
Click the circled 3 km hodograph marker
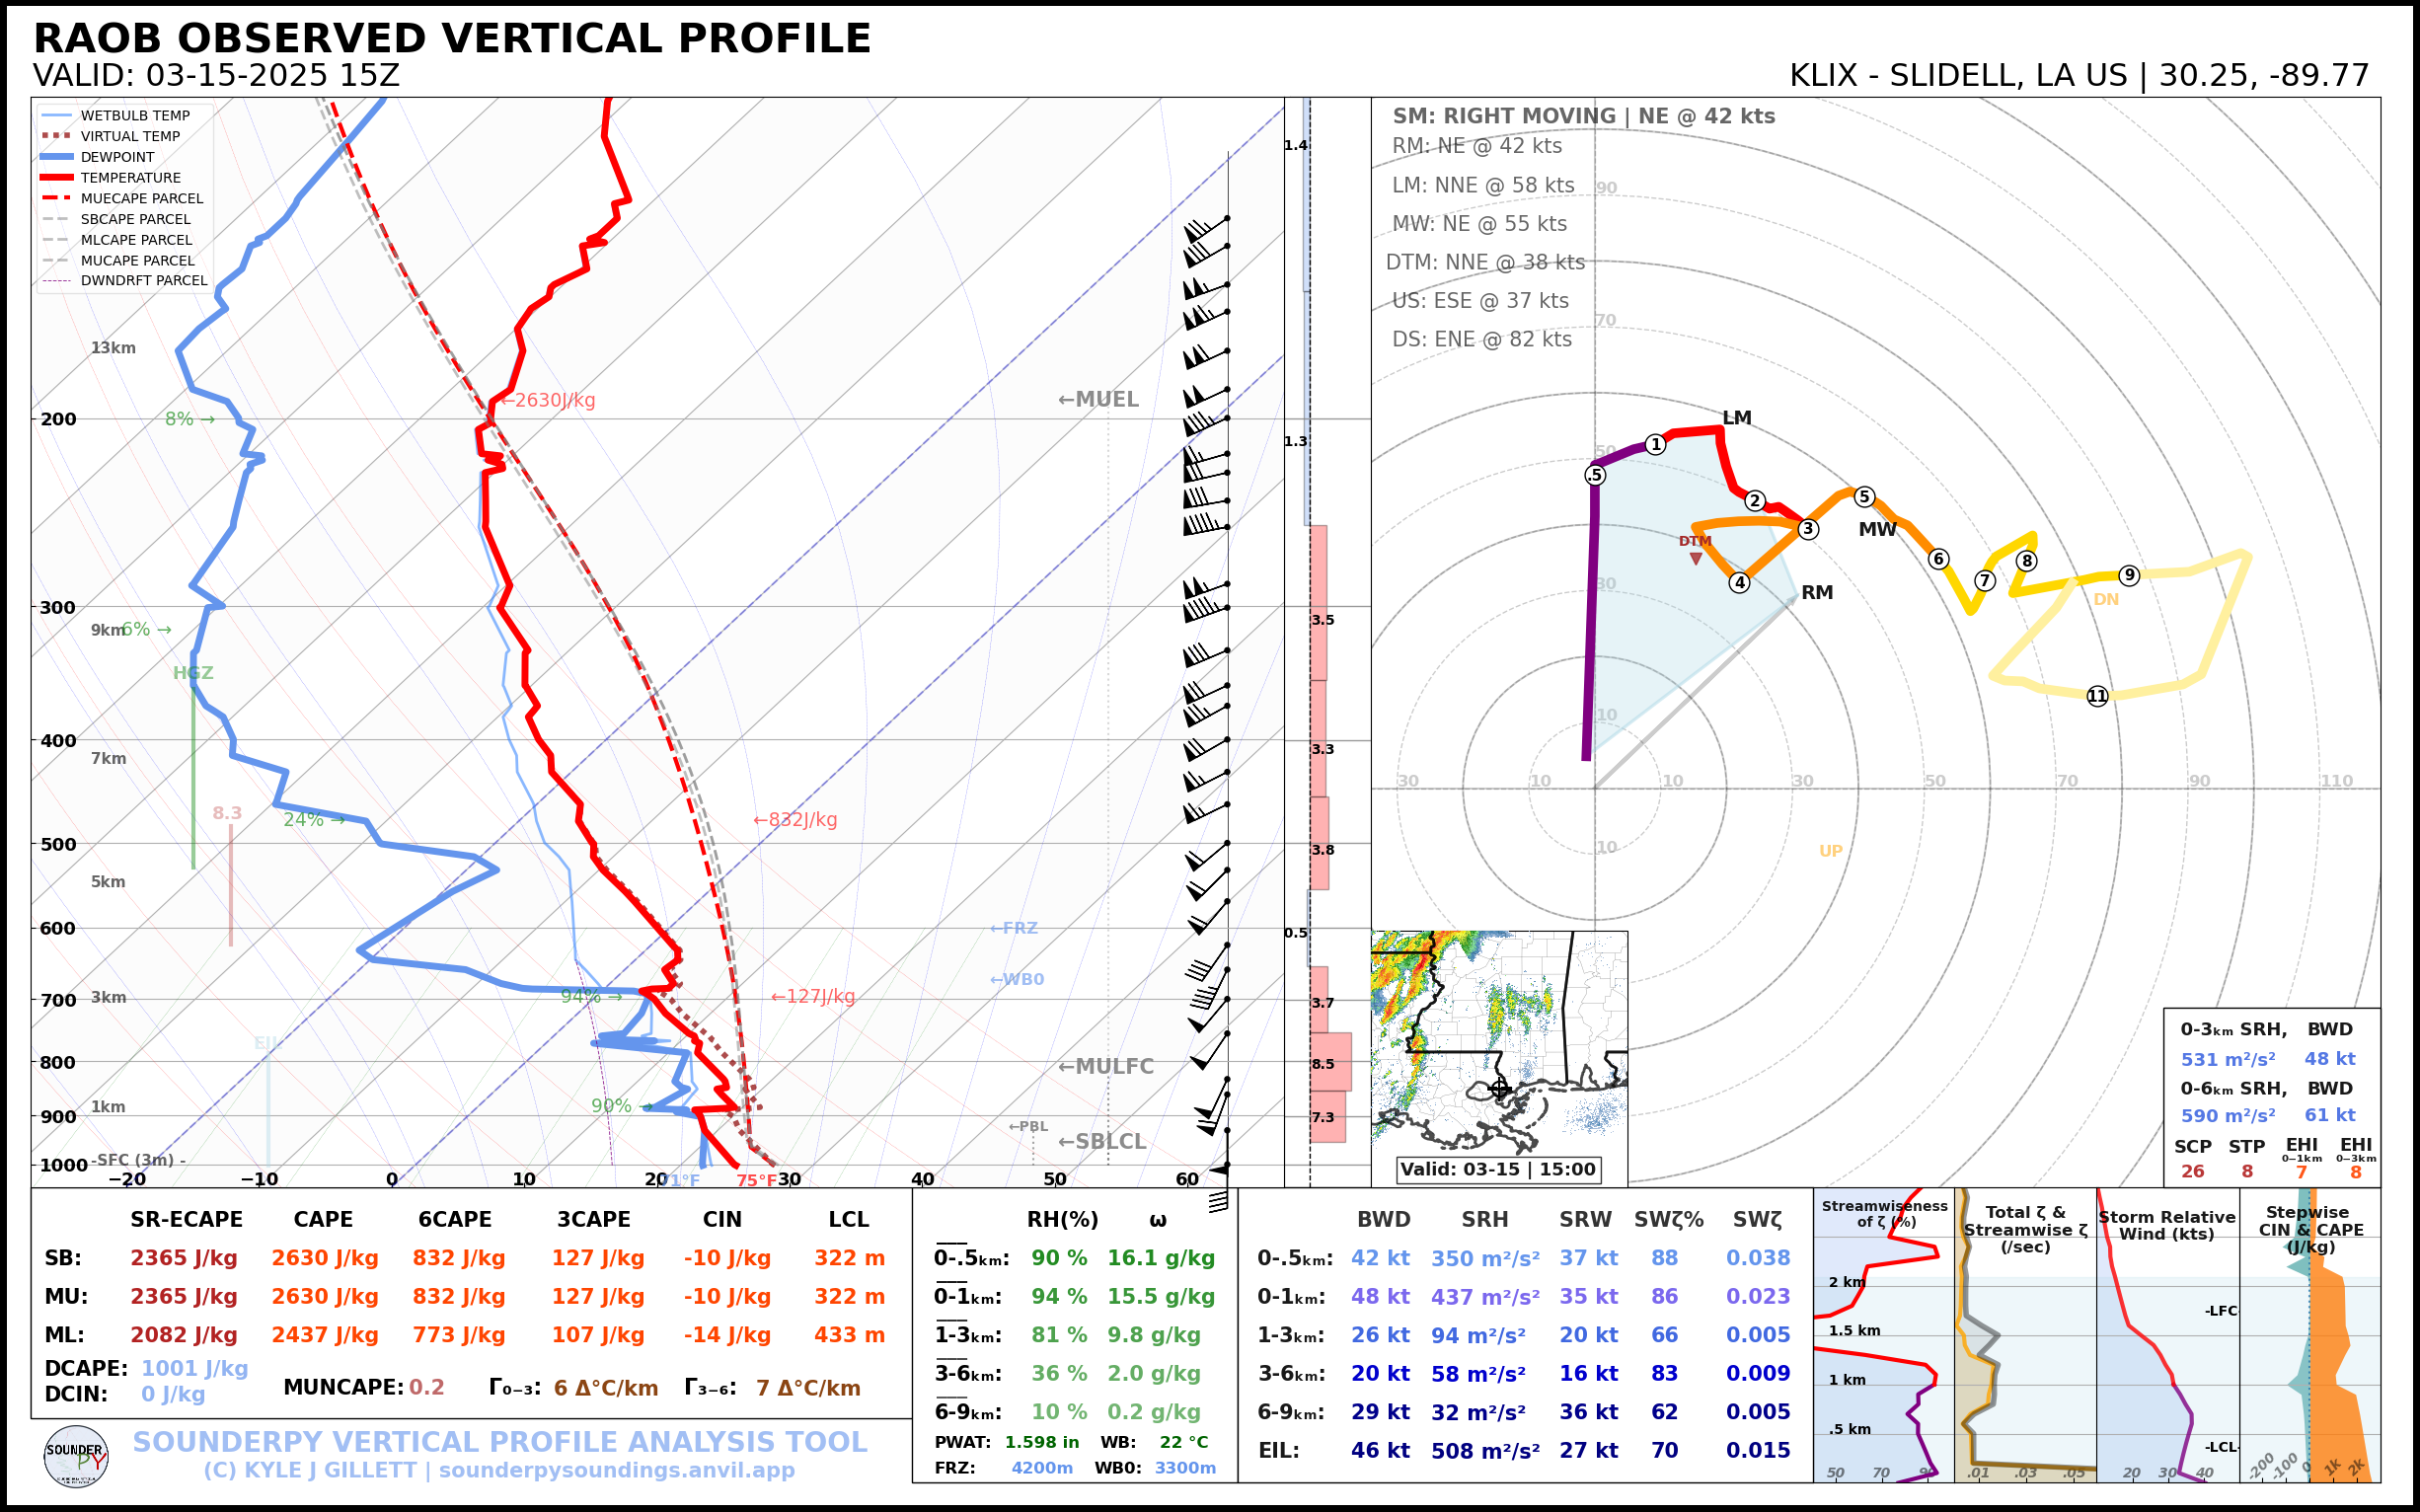pyautogui.click(x=1808, y=529)
